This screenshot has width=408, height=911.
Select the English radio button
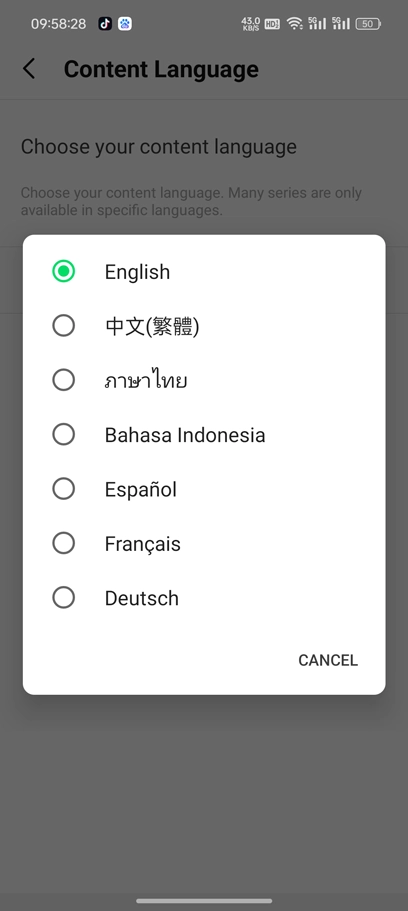[63, 271]
